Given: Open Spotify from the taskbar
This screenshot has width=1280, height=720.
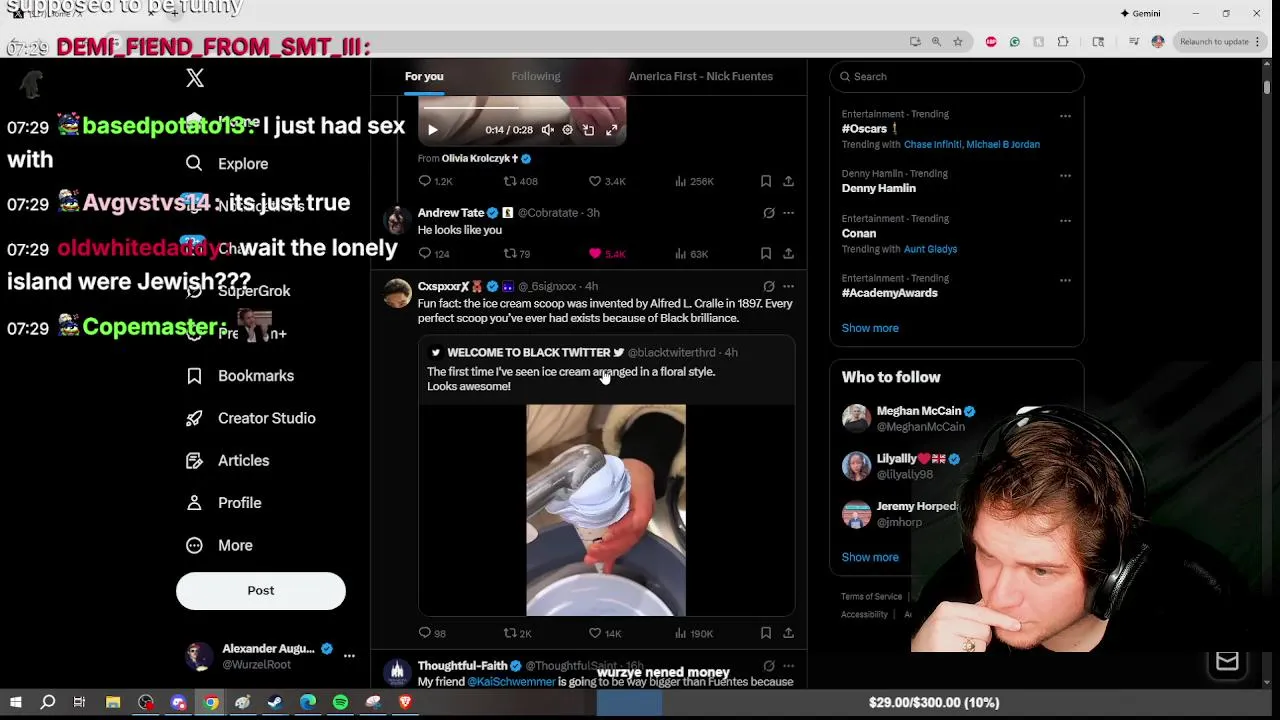Looking at the screenshot, I should click(340, 702).
